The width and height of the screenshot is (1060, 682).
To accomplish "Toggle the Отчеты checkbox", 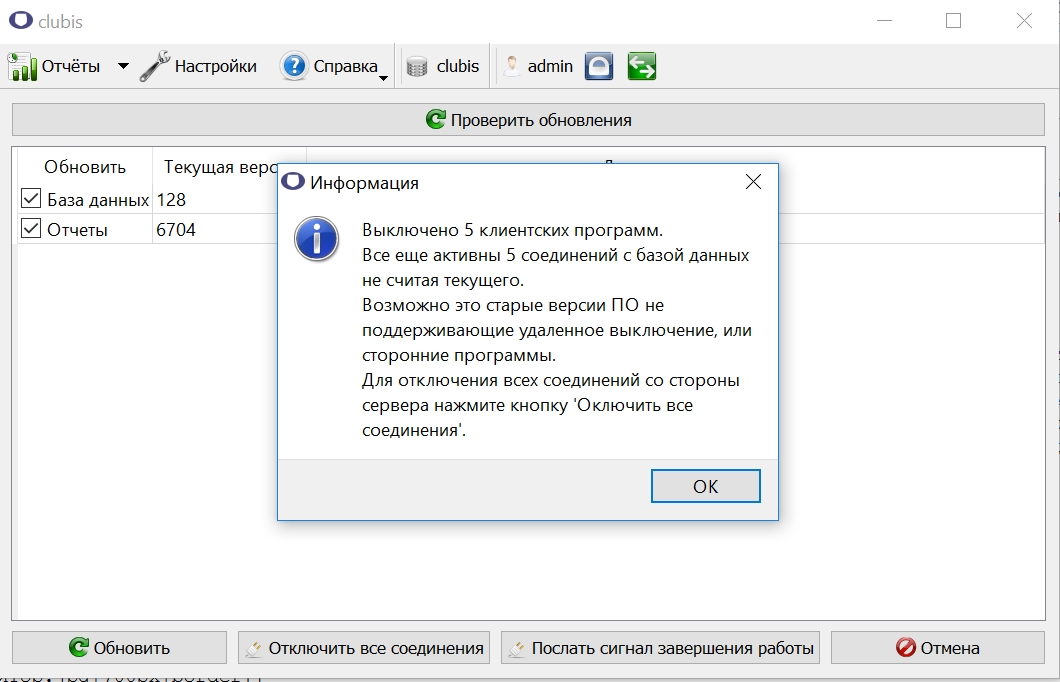I will coord(31,228).
